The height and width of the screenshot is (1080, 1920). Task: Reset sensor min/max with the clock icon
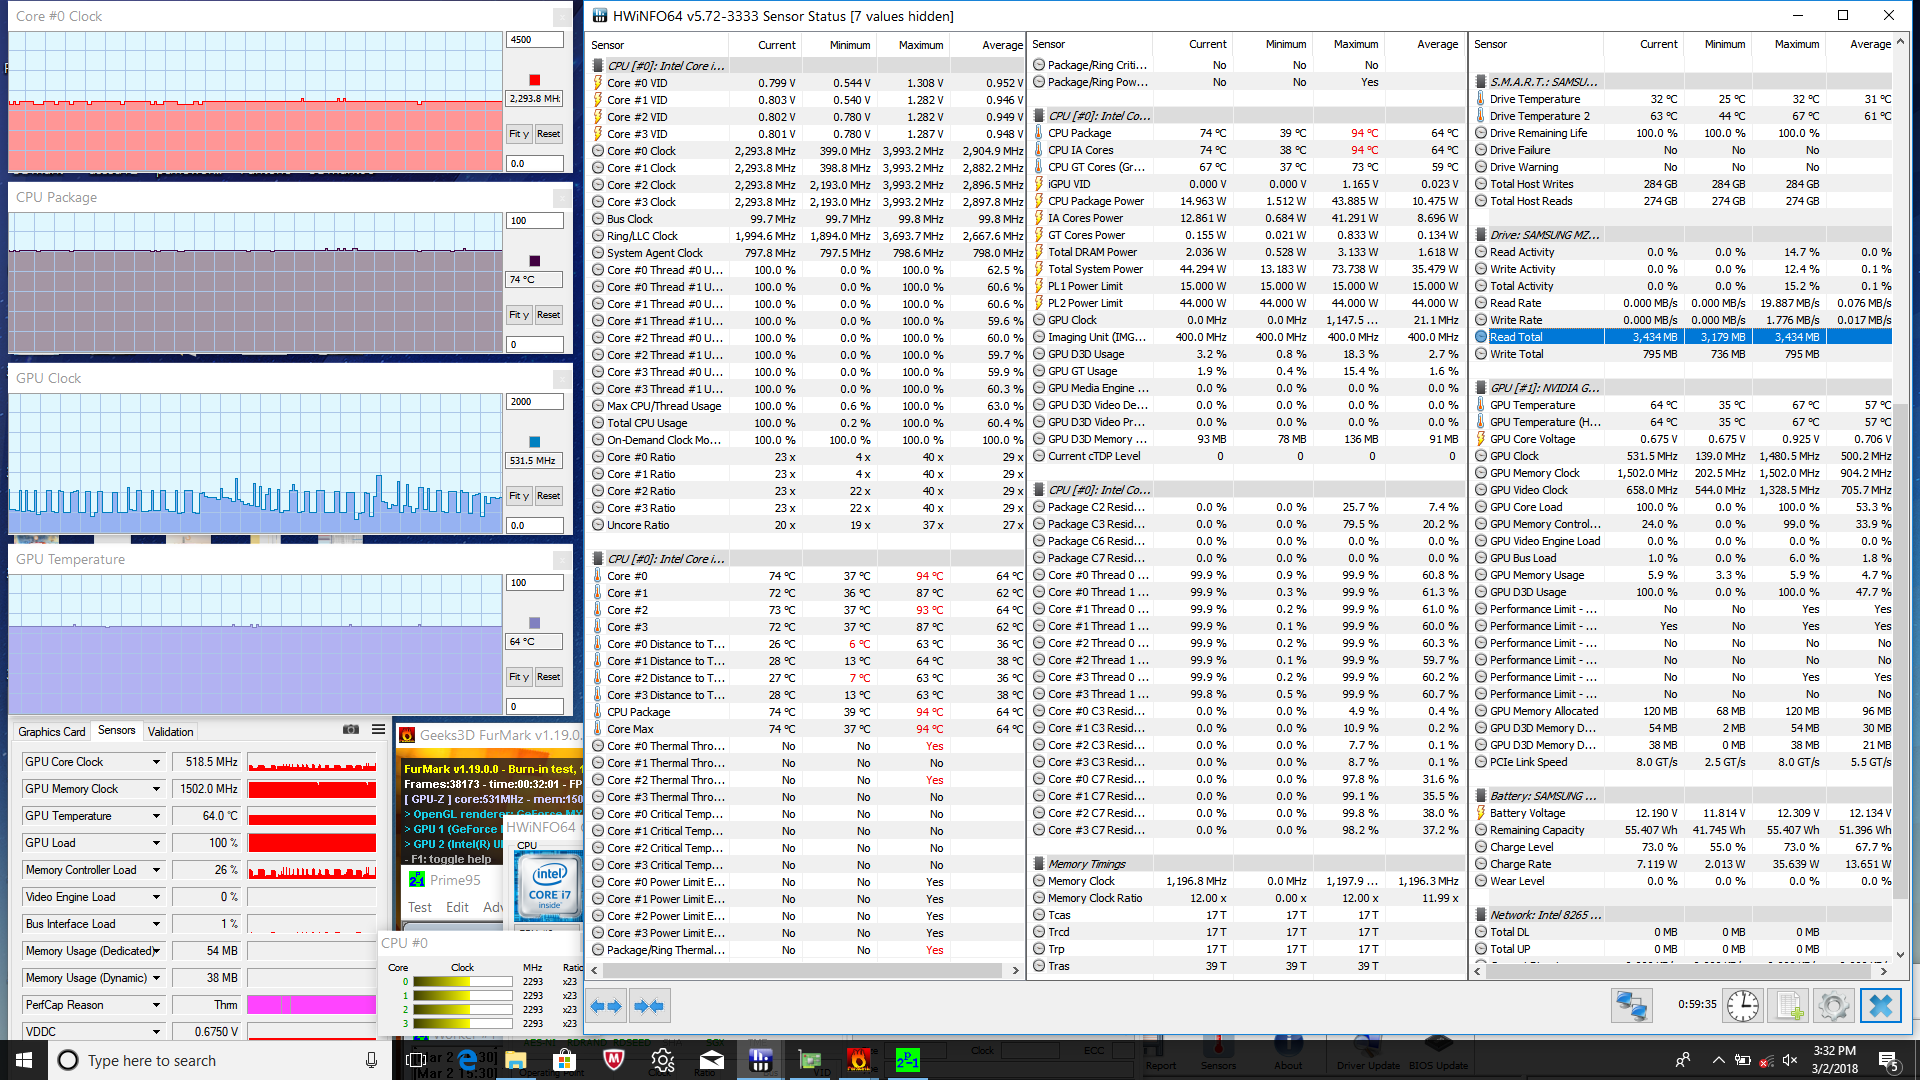(x=1743, y=1006)
